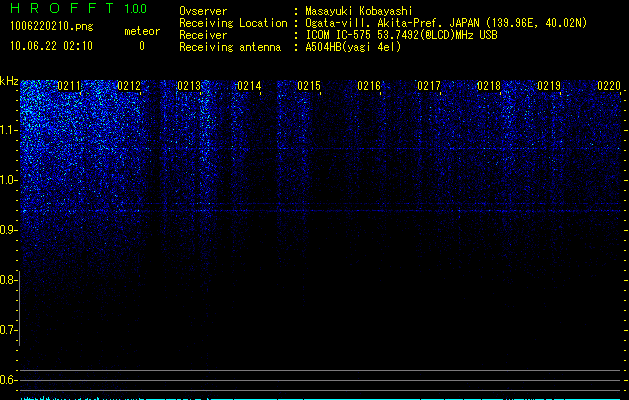Click the 0.8 frequency axis label
This screenshot has width=629, height=400.
pos(8,280)
